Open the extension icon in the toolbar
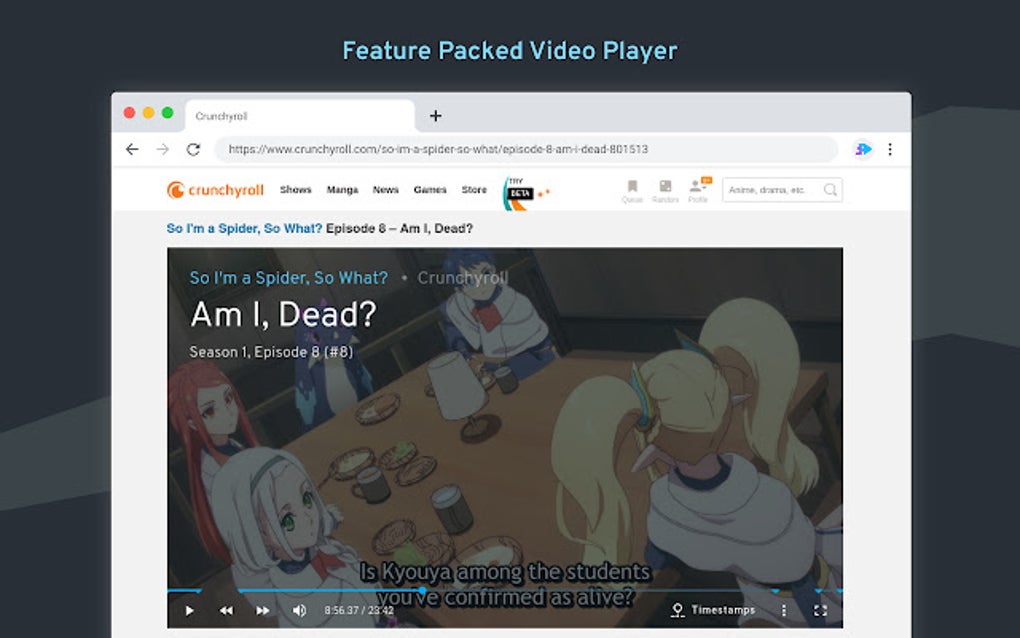Viewport: 1020px width, 638px height. 863,149
